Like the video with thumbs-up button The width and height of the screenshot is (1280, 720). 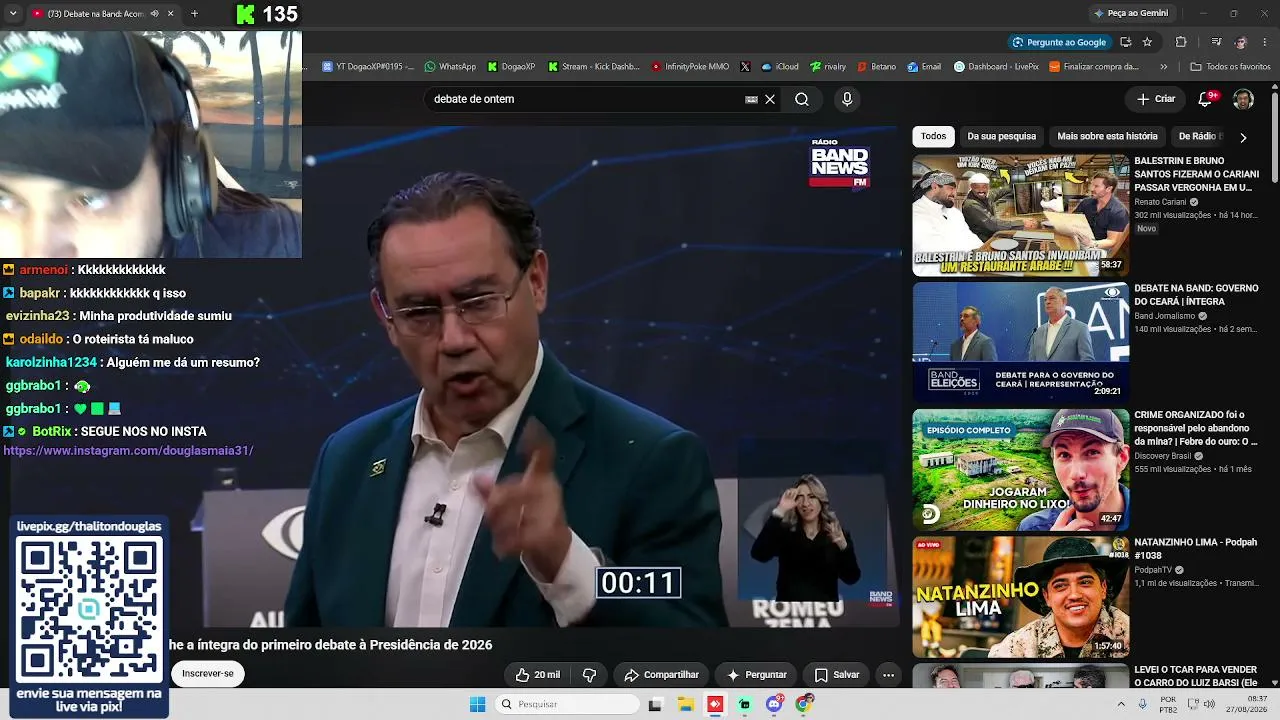538,675
